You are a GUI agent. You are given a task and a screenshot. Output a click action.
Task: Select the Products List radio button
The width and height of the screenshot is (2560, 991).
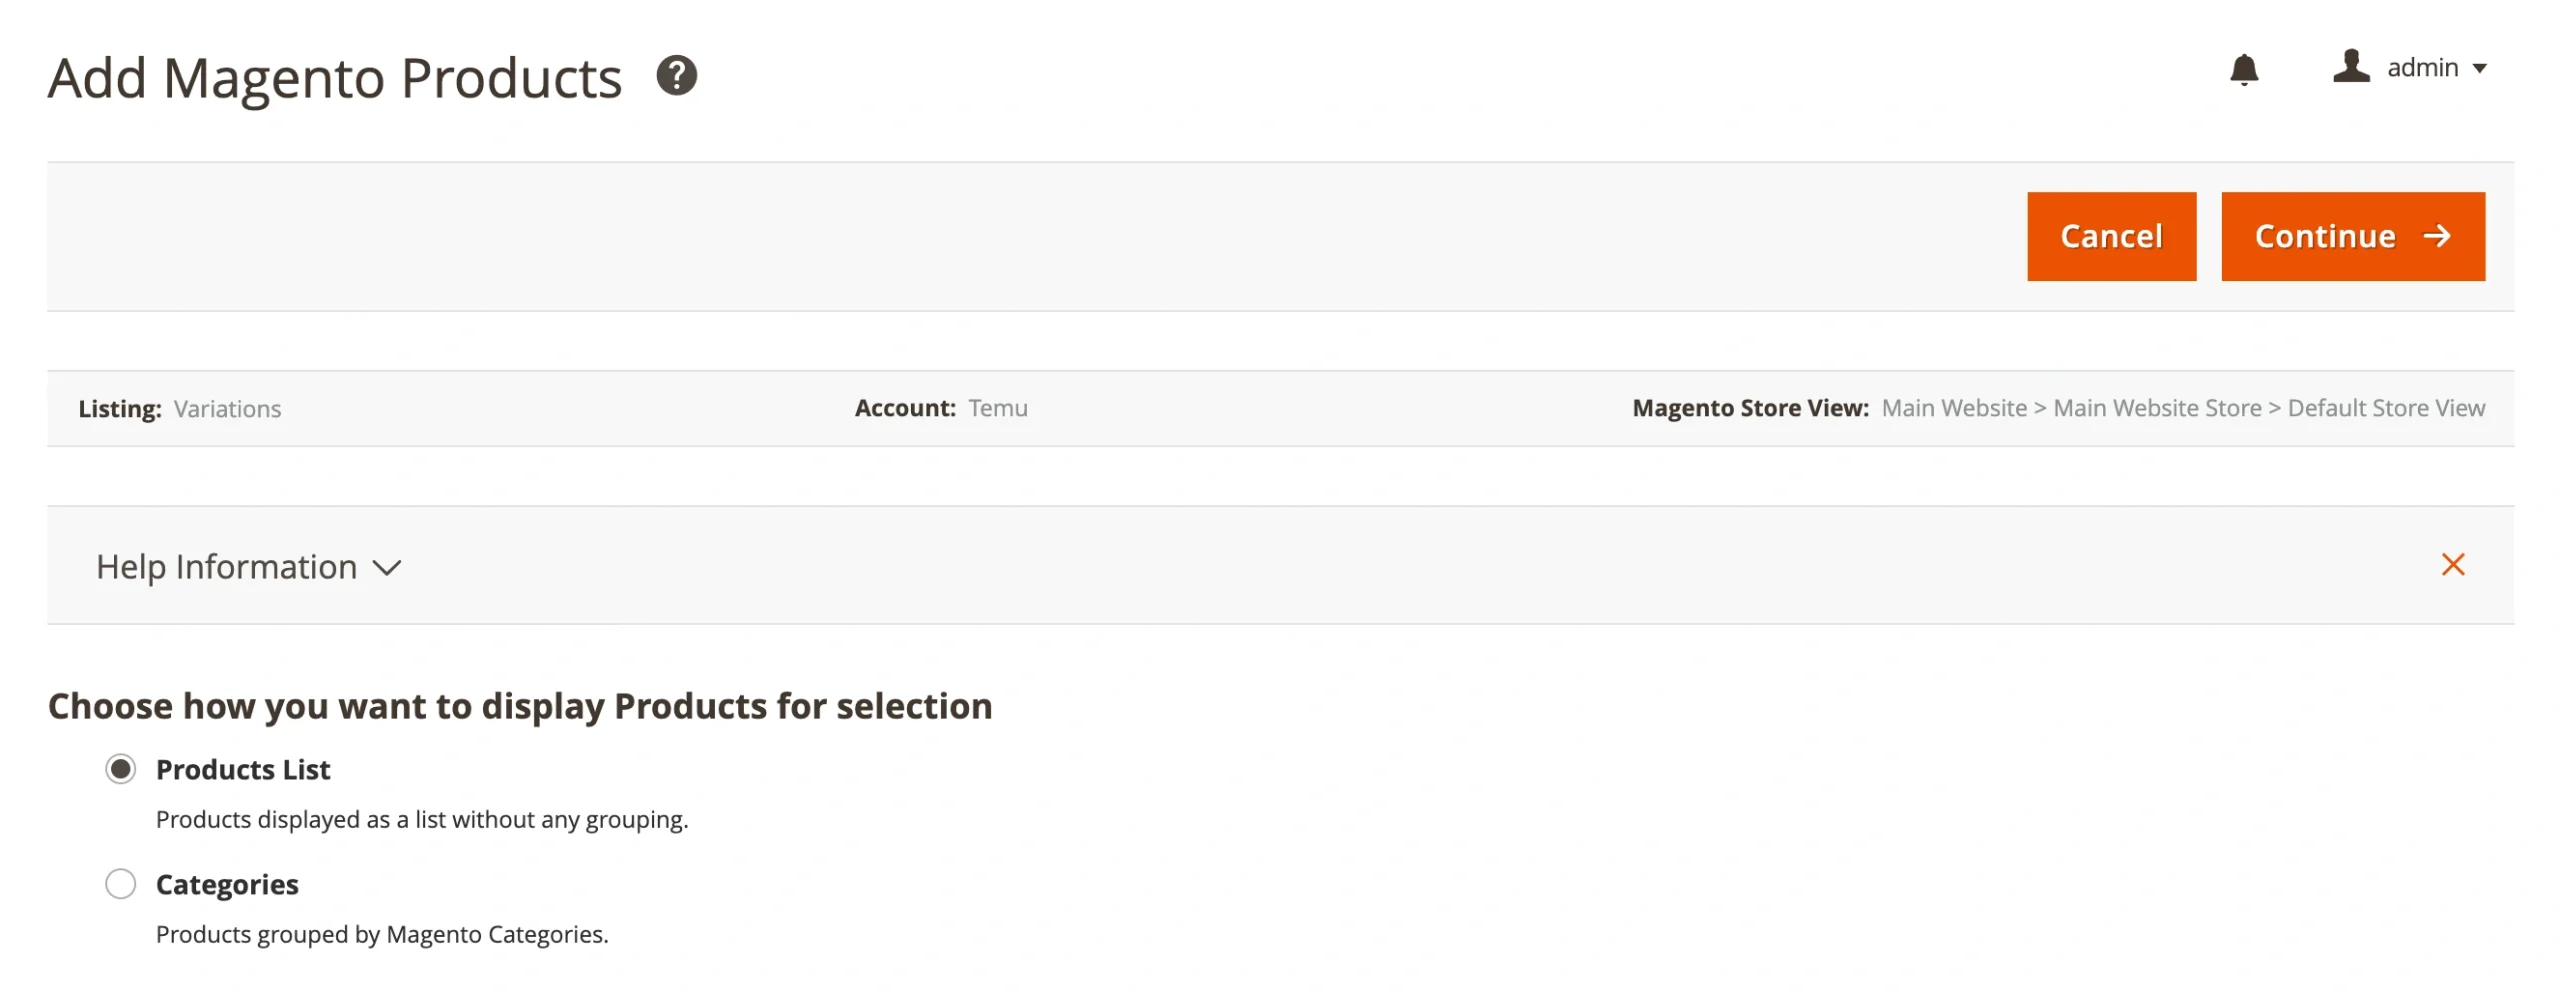[121, 769]
